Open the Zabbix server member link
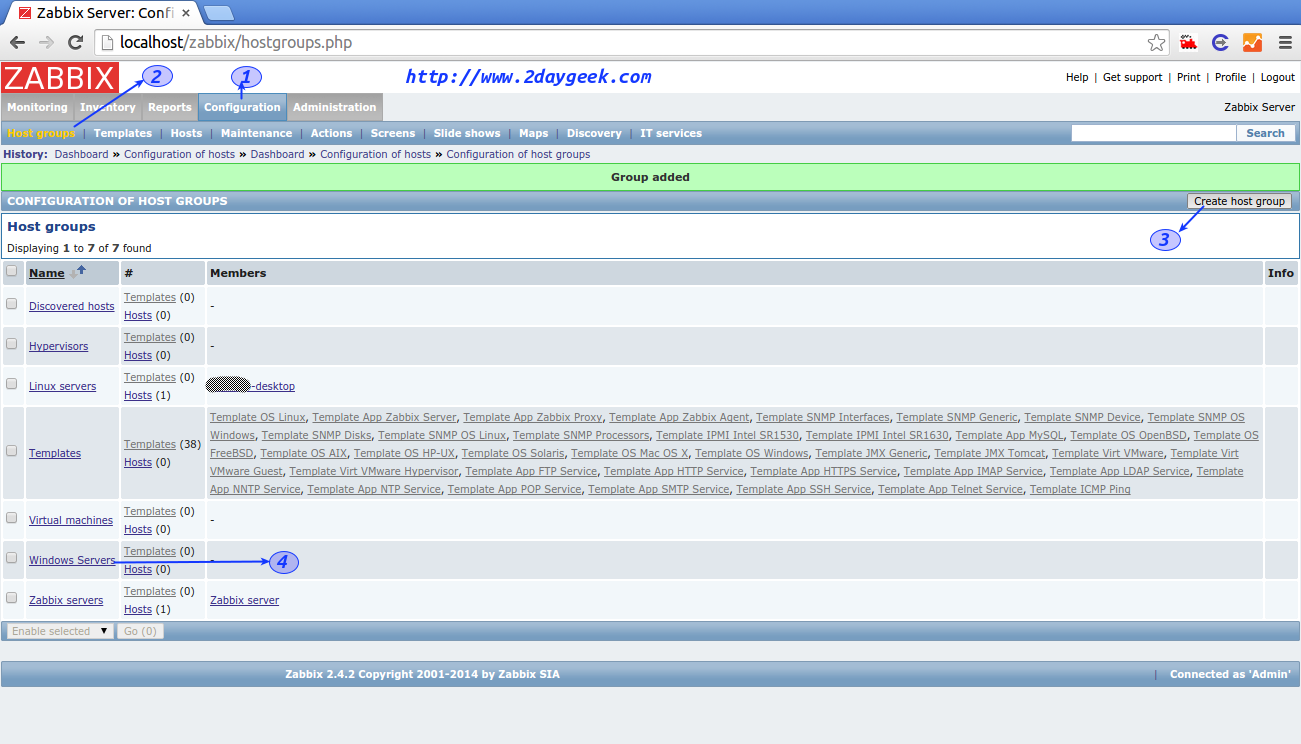This screenshot has width=1301, height=744. point(244,600)
